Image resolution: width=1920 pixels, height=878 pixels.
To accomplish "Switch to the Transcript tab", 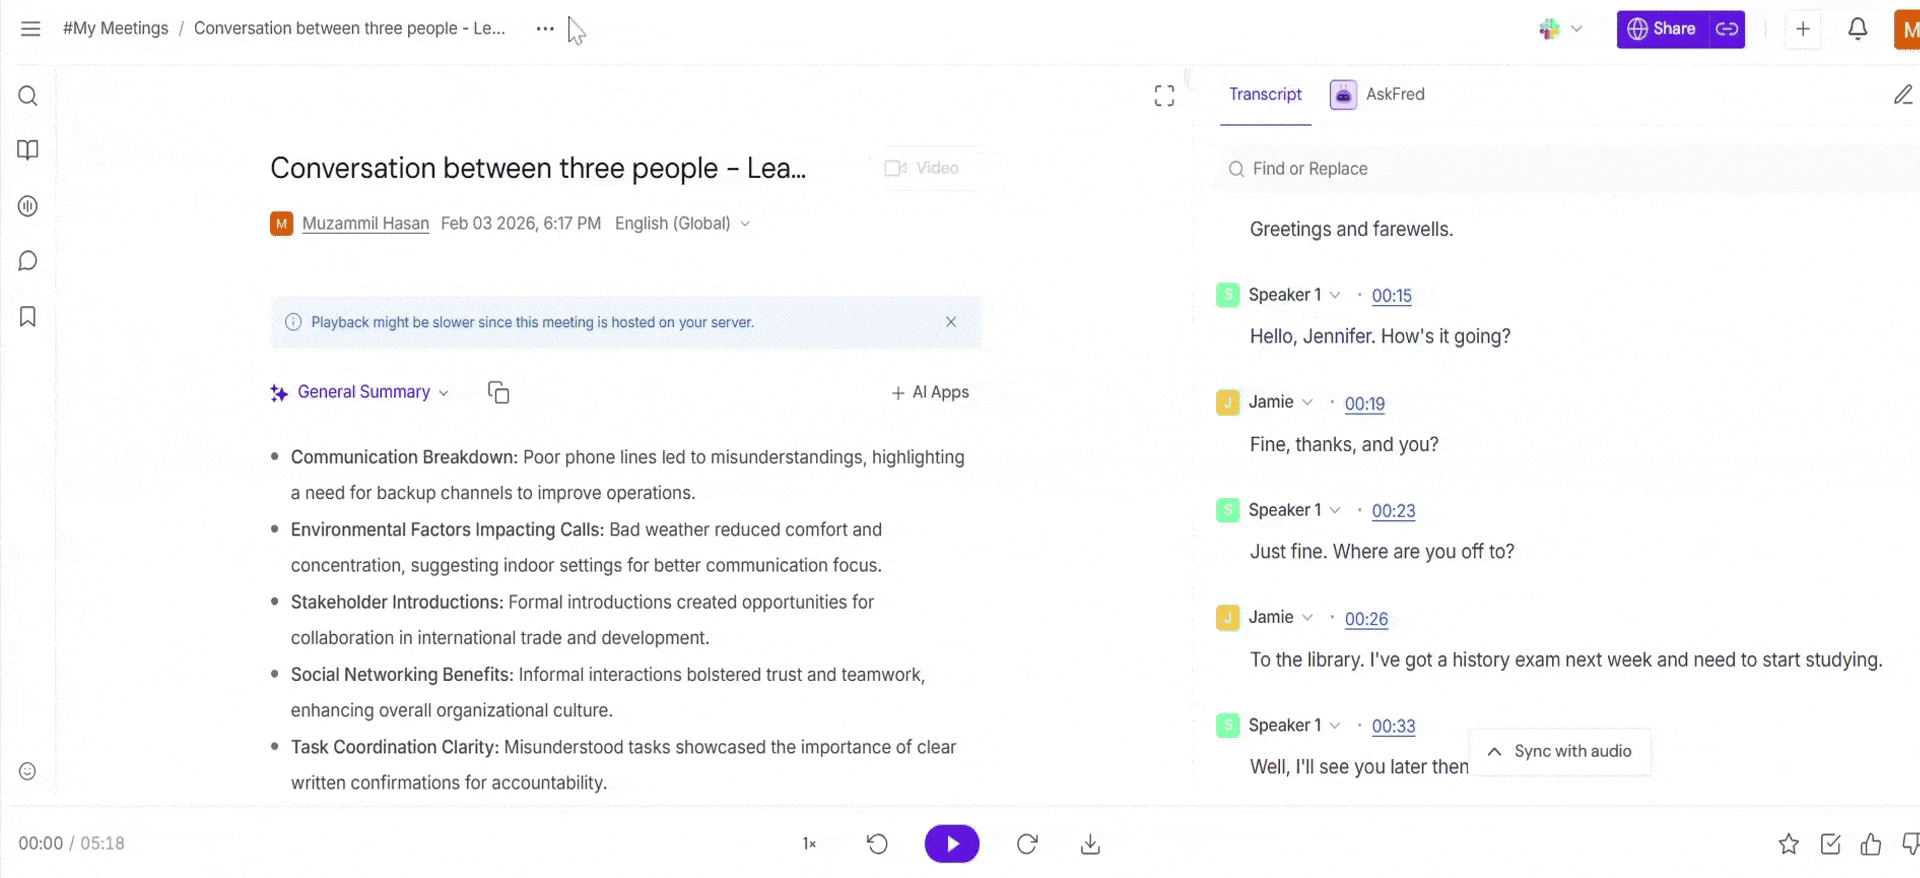I will click(x=1265, y=94).
